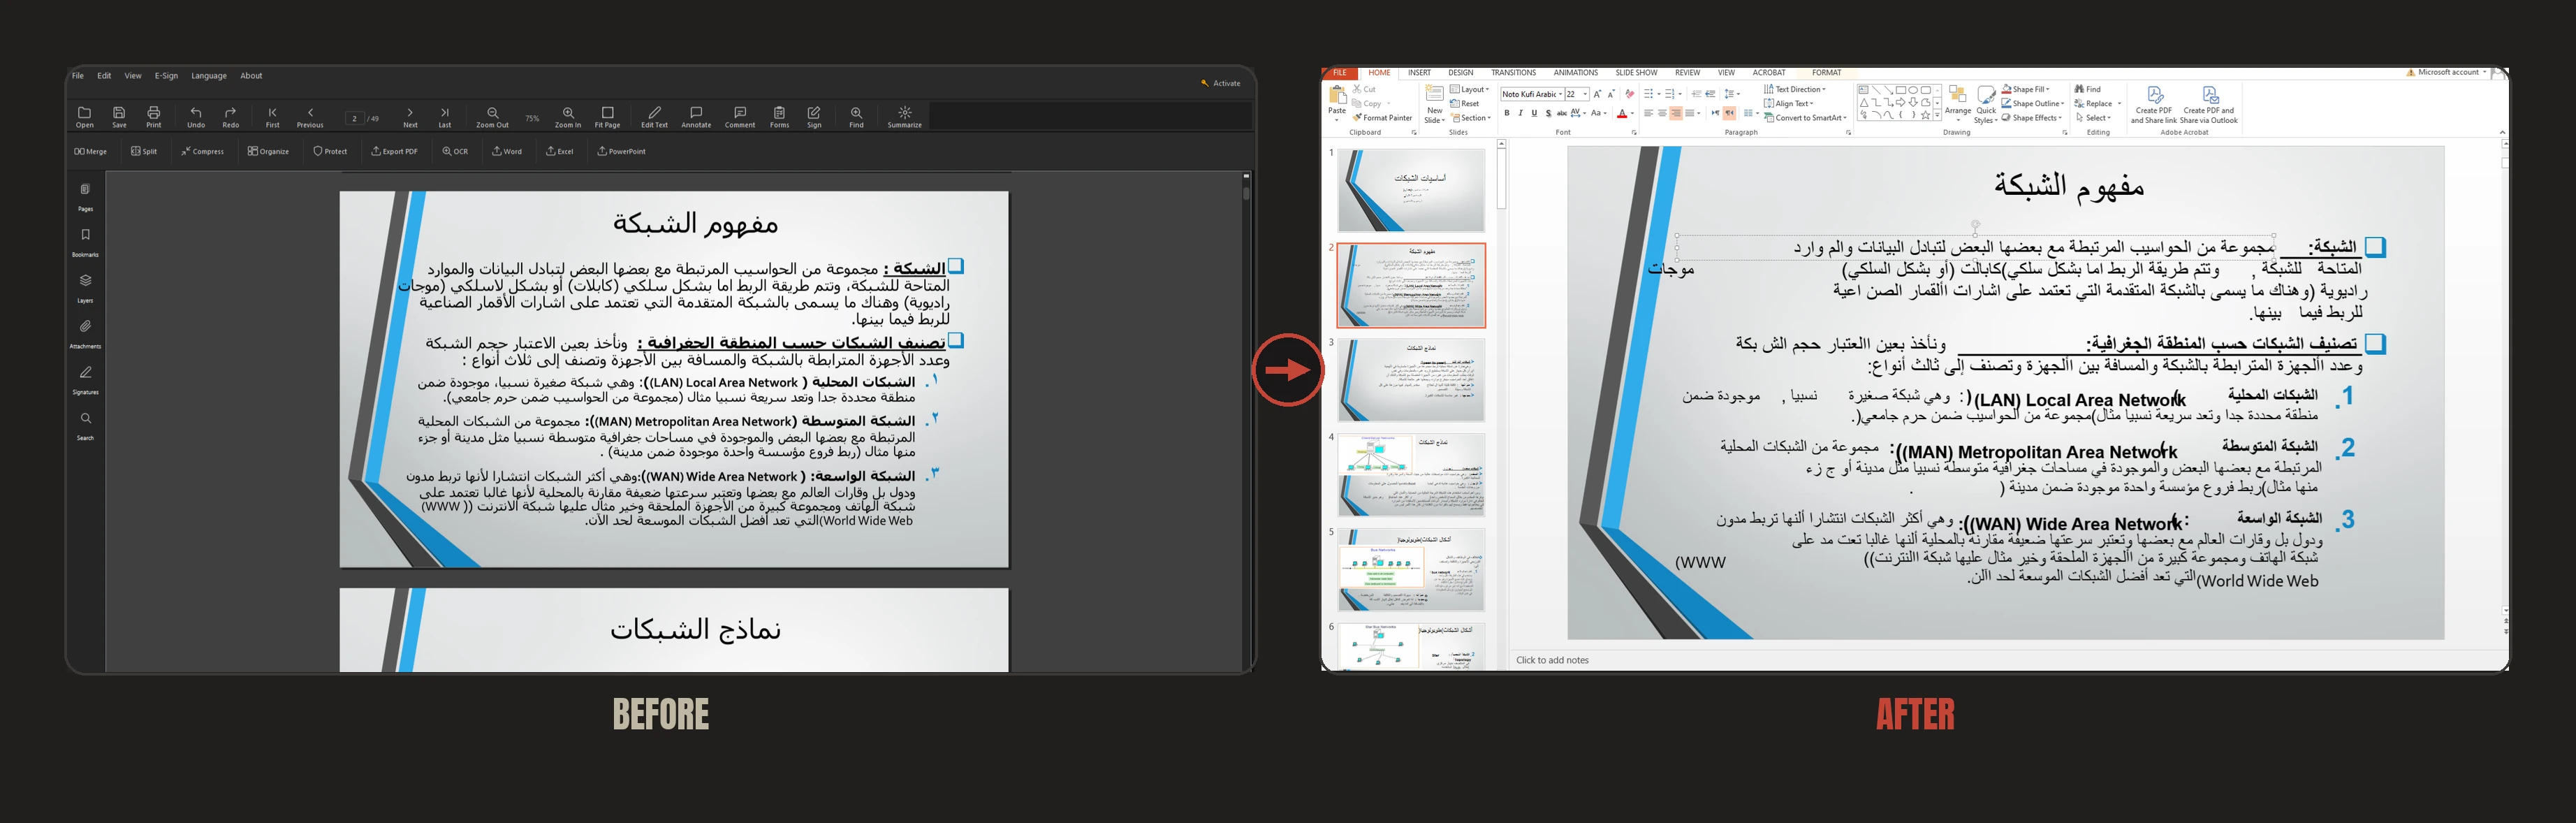Click Zoom In in the PDF editor
The image size is (2576, 823).
click(568, 117)
